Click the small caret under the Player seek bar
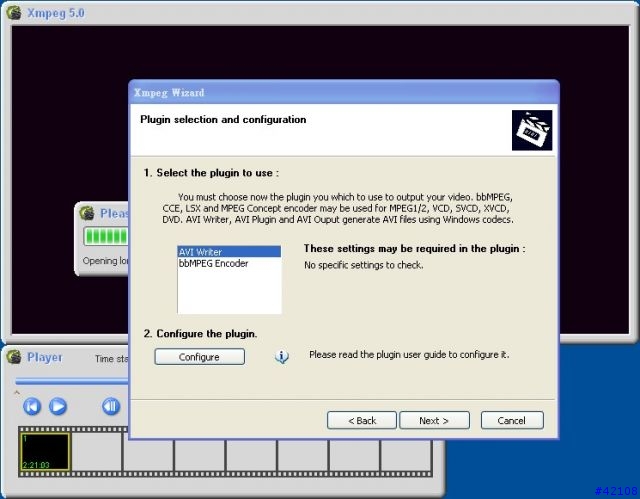 click(x=17, y=393)
